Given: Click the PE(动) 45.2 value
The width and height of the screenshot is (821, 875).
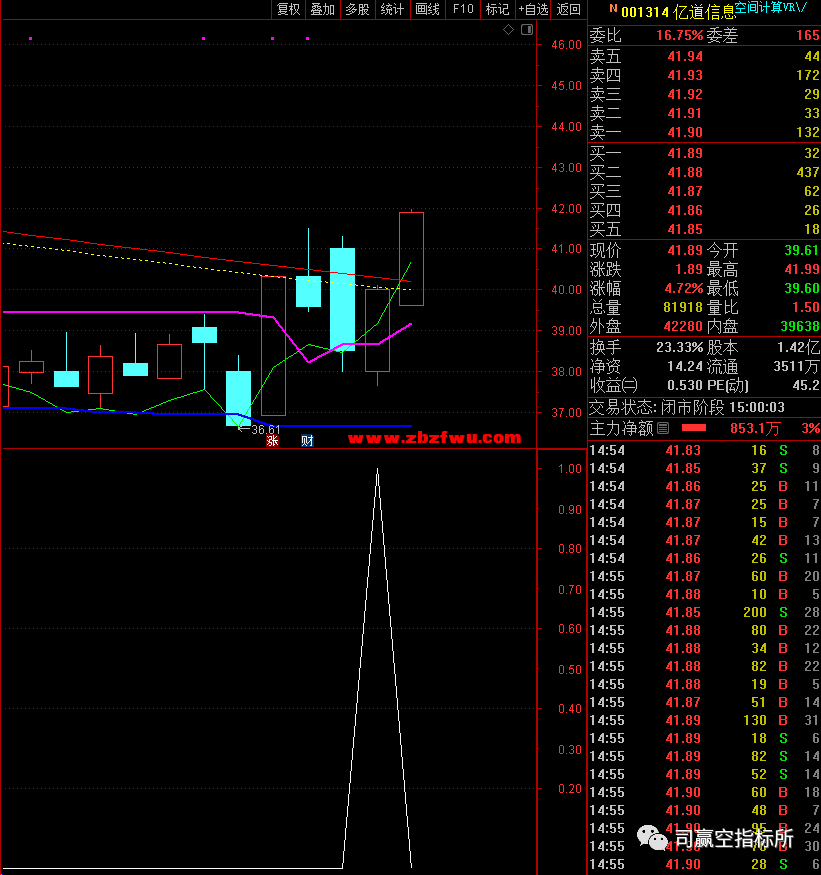Looking at the screenshot, I should [x=806, y=385].
